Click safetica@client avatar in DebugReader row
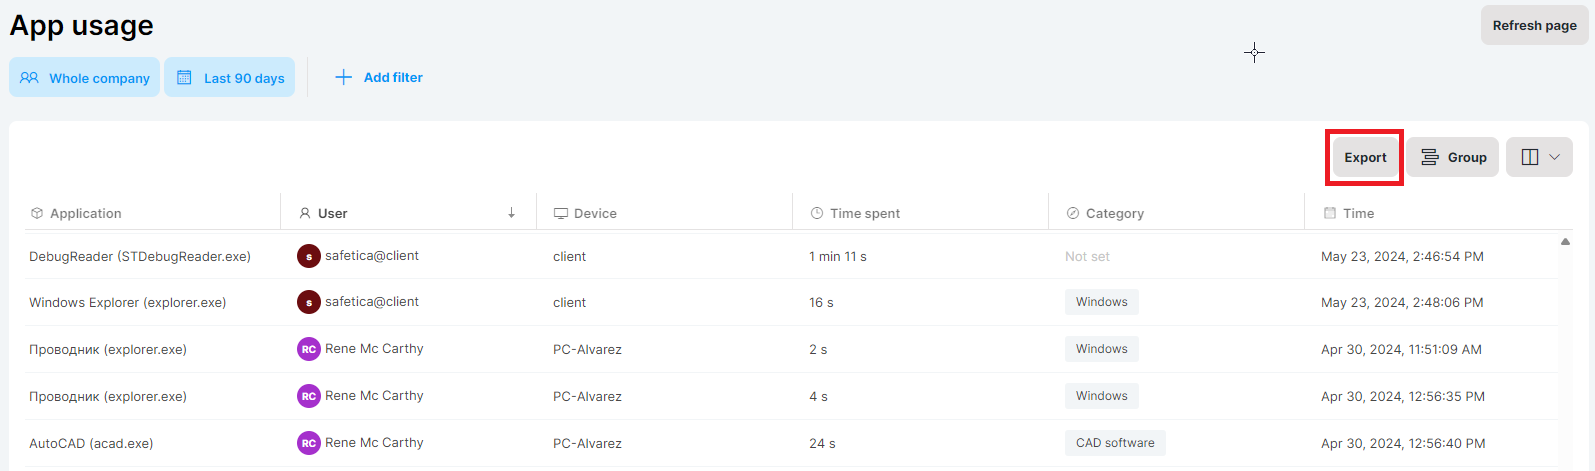Image resolution: width=1595 pixels, height=471 pixels. click(309, 256)
